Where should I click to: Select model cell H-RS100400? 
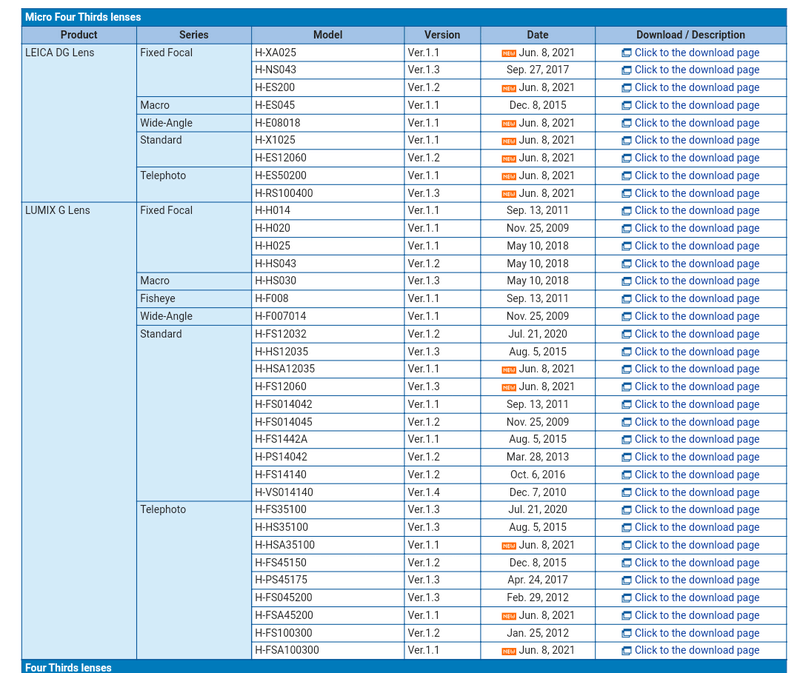click(x=328, y=193)
